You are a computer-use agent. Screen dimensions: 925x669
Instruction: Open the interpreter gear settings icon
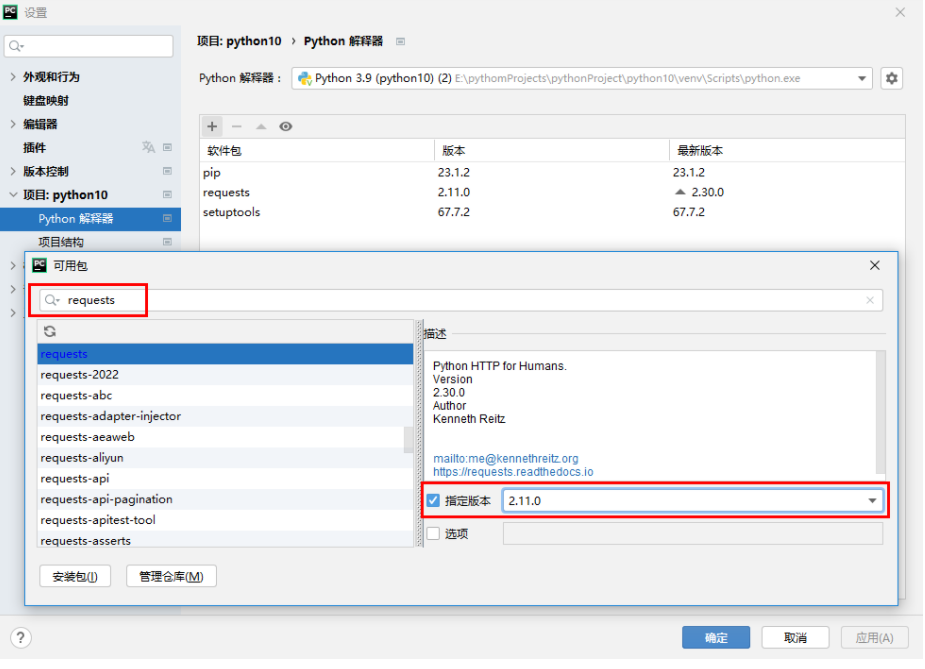[891, 78]
